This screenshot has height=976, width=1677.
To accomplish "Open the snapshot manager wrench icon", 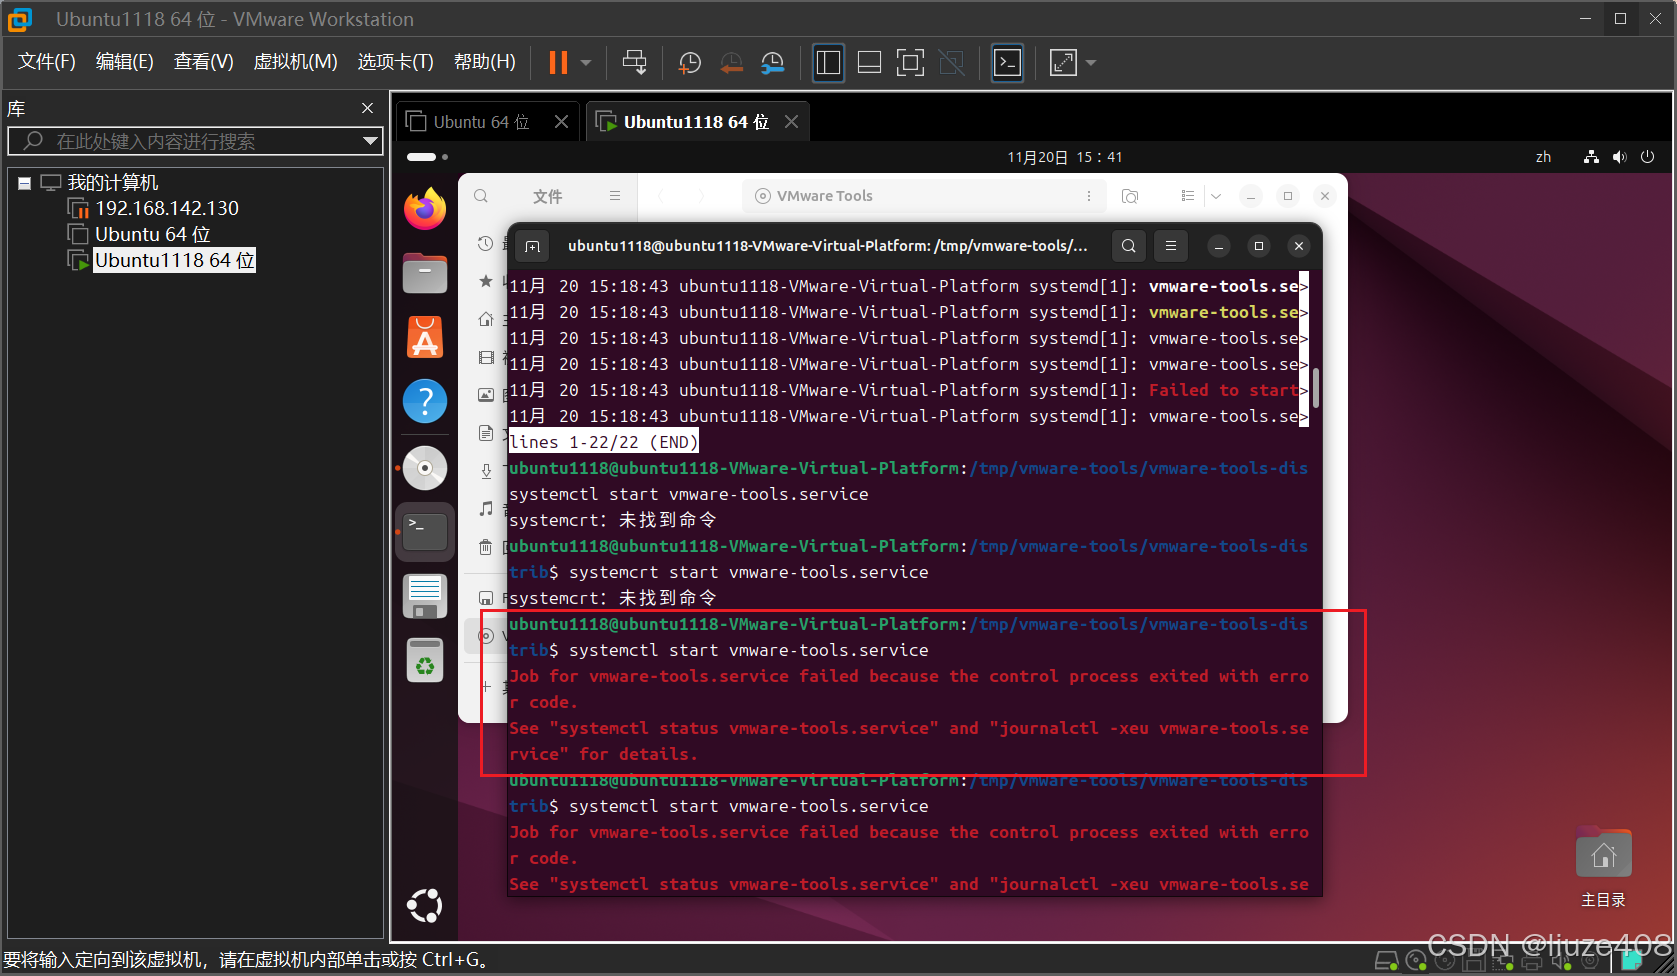I will (x=772, y=62).
